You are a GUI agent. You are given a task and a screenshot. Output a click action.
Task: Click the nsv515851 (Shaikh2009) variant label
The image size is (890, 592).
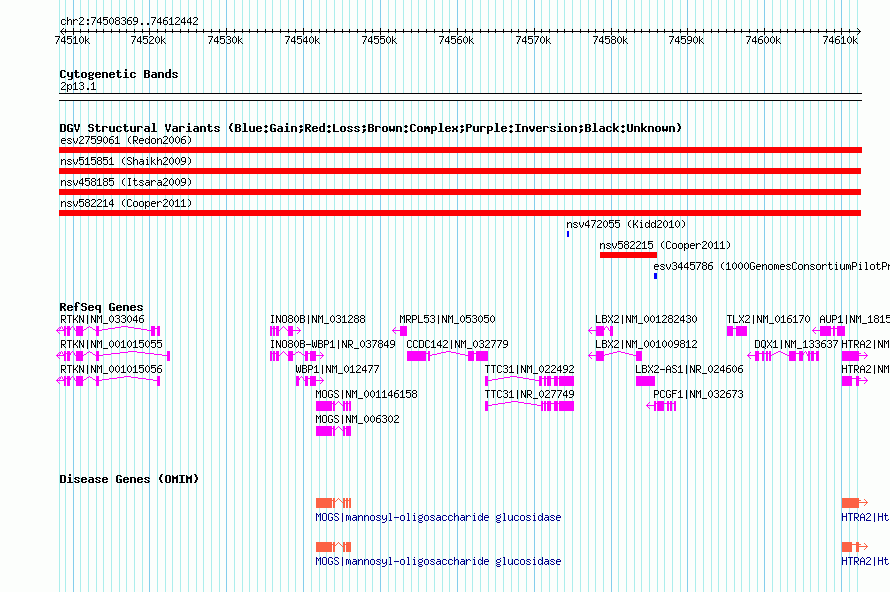coord(126,161)
